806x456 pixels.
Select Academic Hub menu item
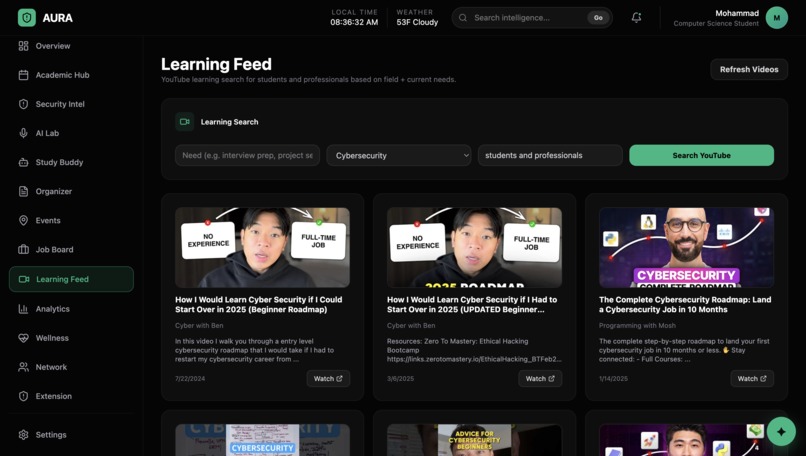tap(71, 75)
